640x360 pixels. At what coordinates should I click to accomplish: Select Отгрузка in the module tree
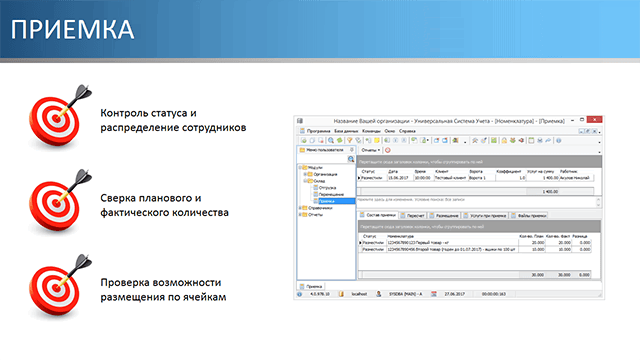click(327, 188)
